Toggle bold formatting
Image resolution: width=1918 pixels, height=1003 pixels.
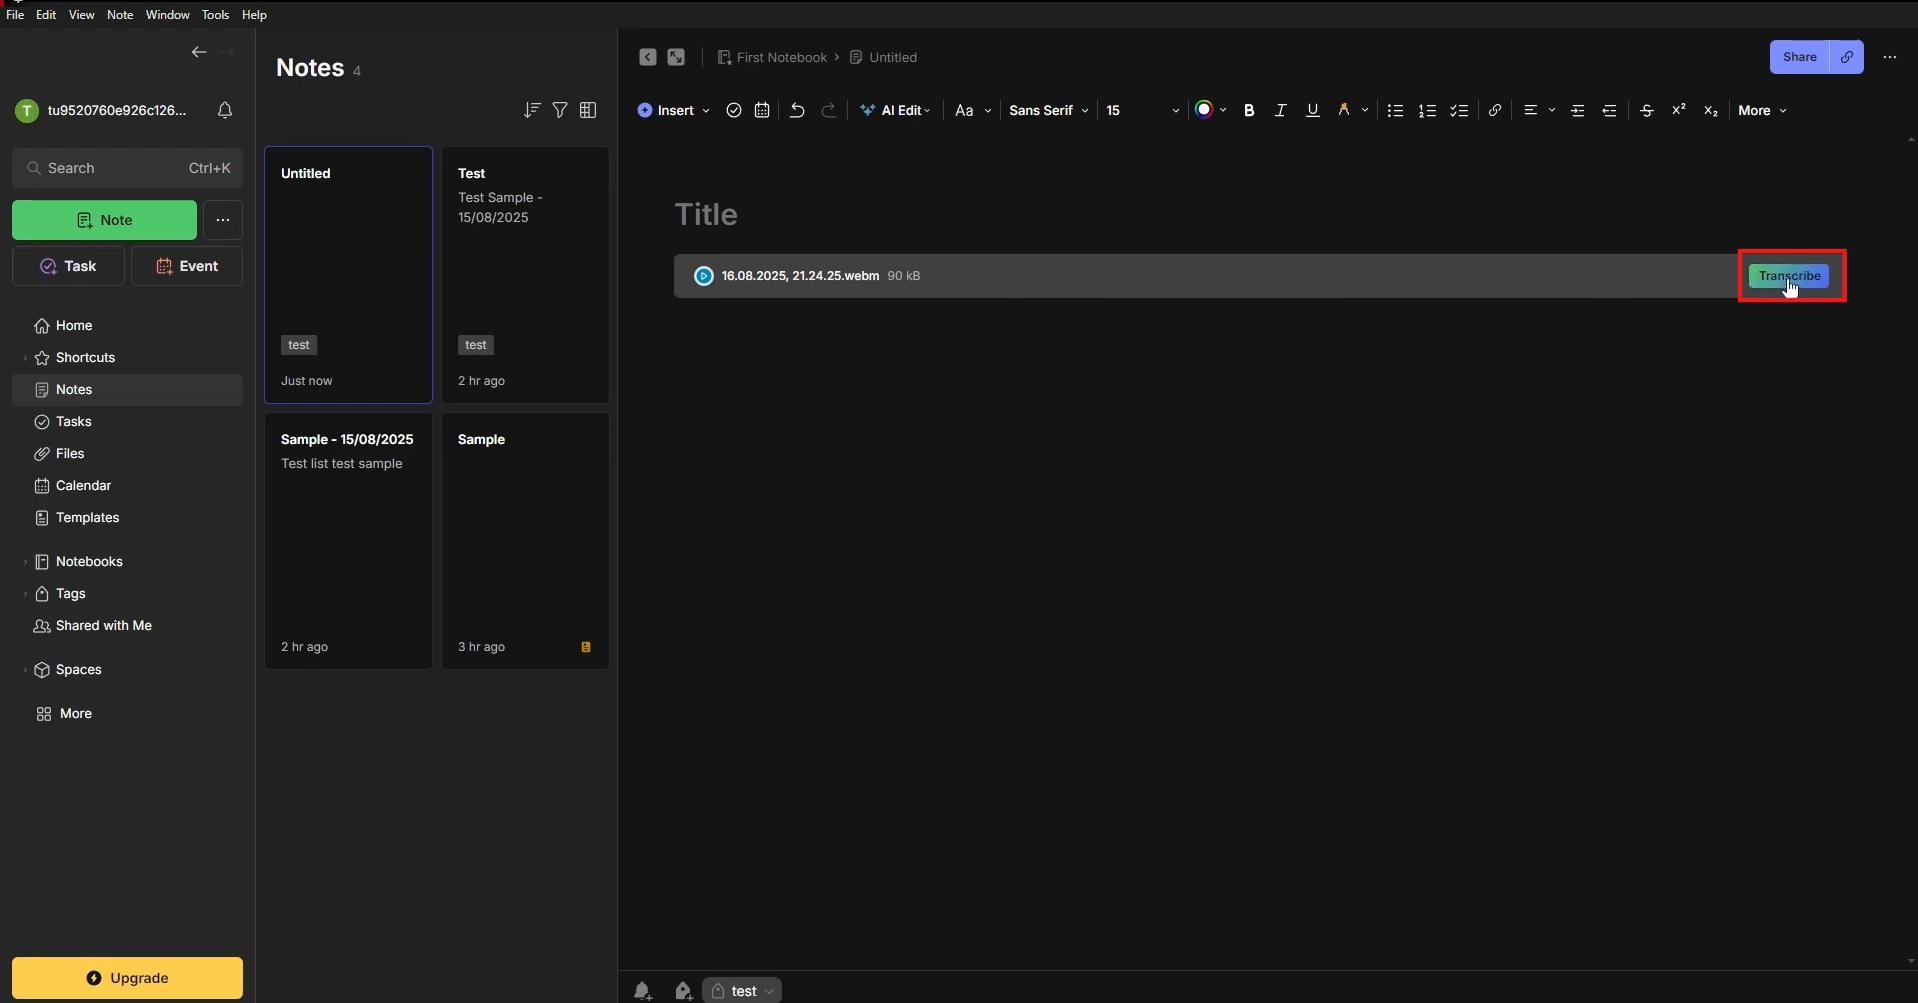[1249, 111]
